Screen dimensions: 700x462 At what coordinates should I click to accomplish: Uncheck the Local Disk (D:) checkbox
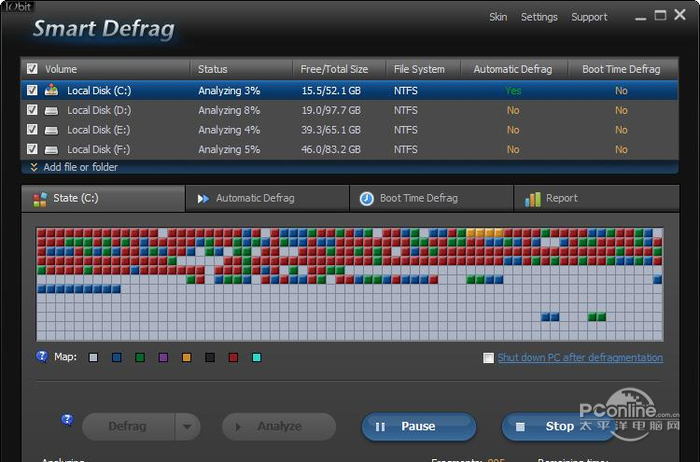pos(32,110)
